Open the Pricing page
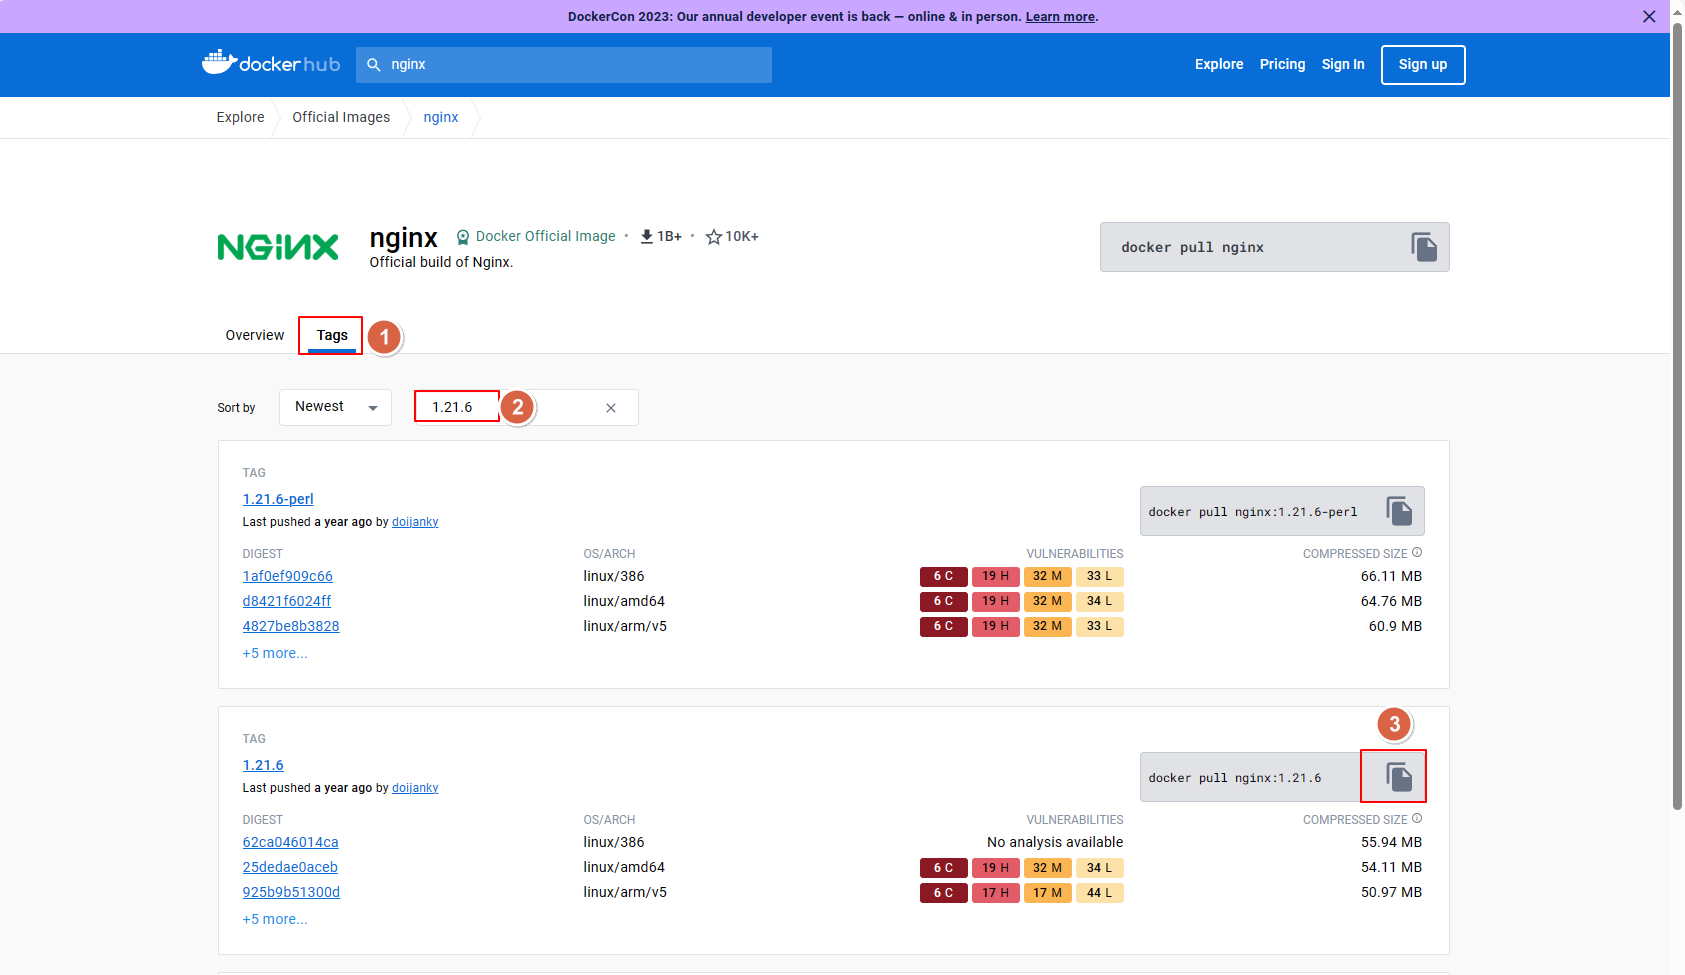 tap(1283, 64)
